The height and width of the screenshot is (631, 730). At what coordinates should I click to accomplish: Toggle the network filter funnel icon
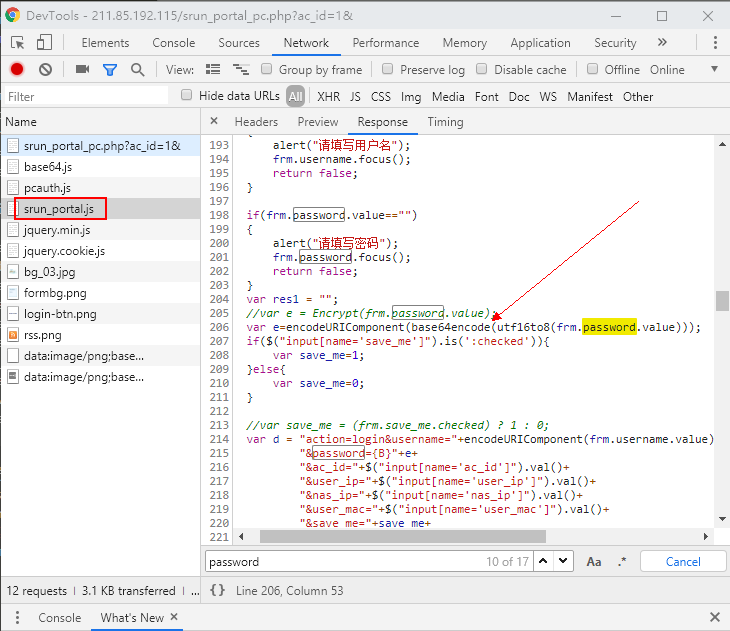point(110,69)
